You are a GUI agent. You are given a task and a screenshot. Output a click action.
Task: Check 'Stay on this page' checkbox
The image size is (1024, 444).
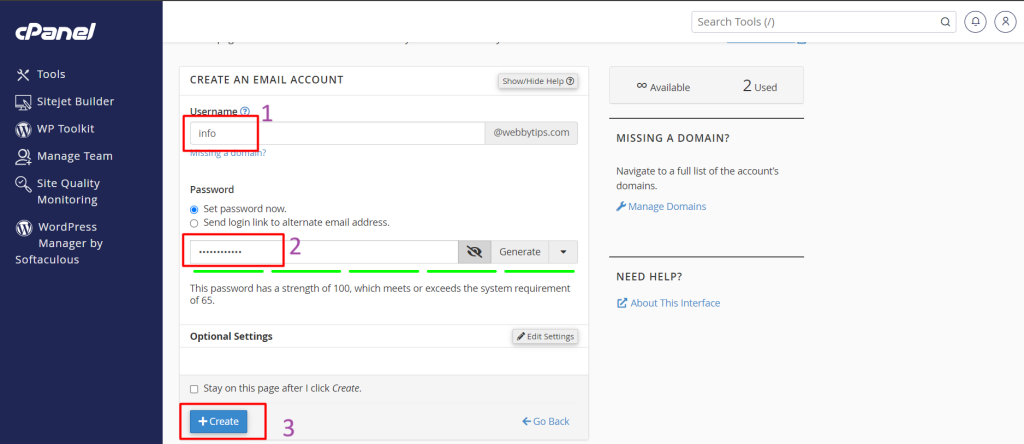pos(194,388)
